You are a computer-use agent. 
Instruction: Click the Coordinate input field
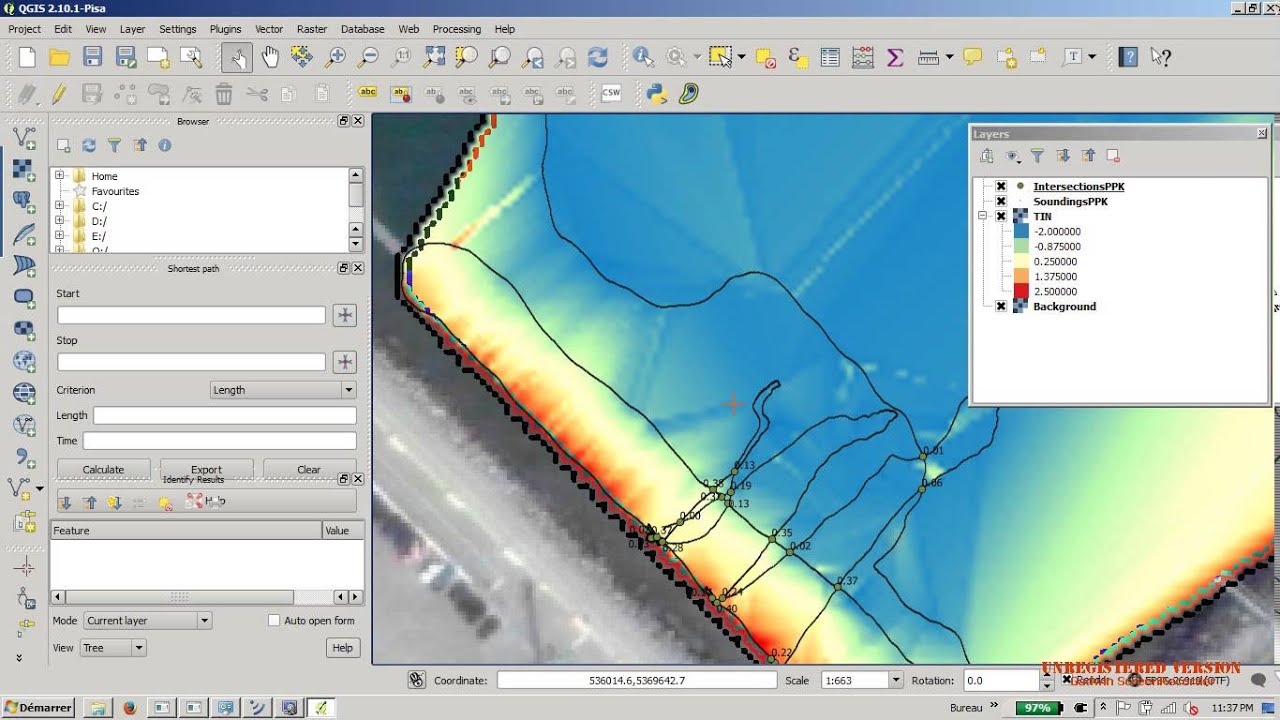pyautogui.click(x=637, y=680)
